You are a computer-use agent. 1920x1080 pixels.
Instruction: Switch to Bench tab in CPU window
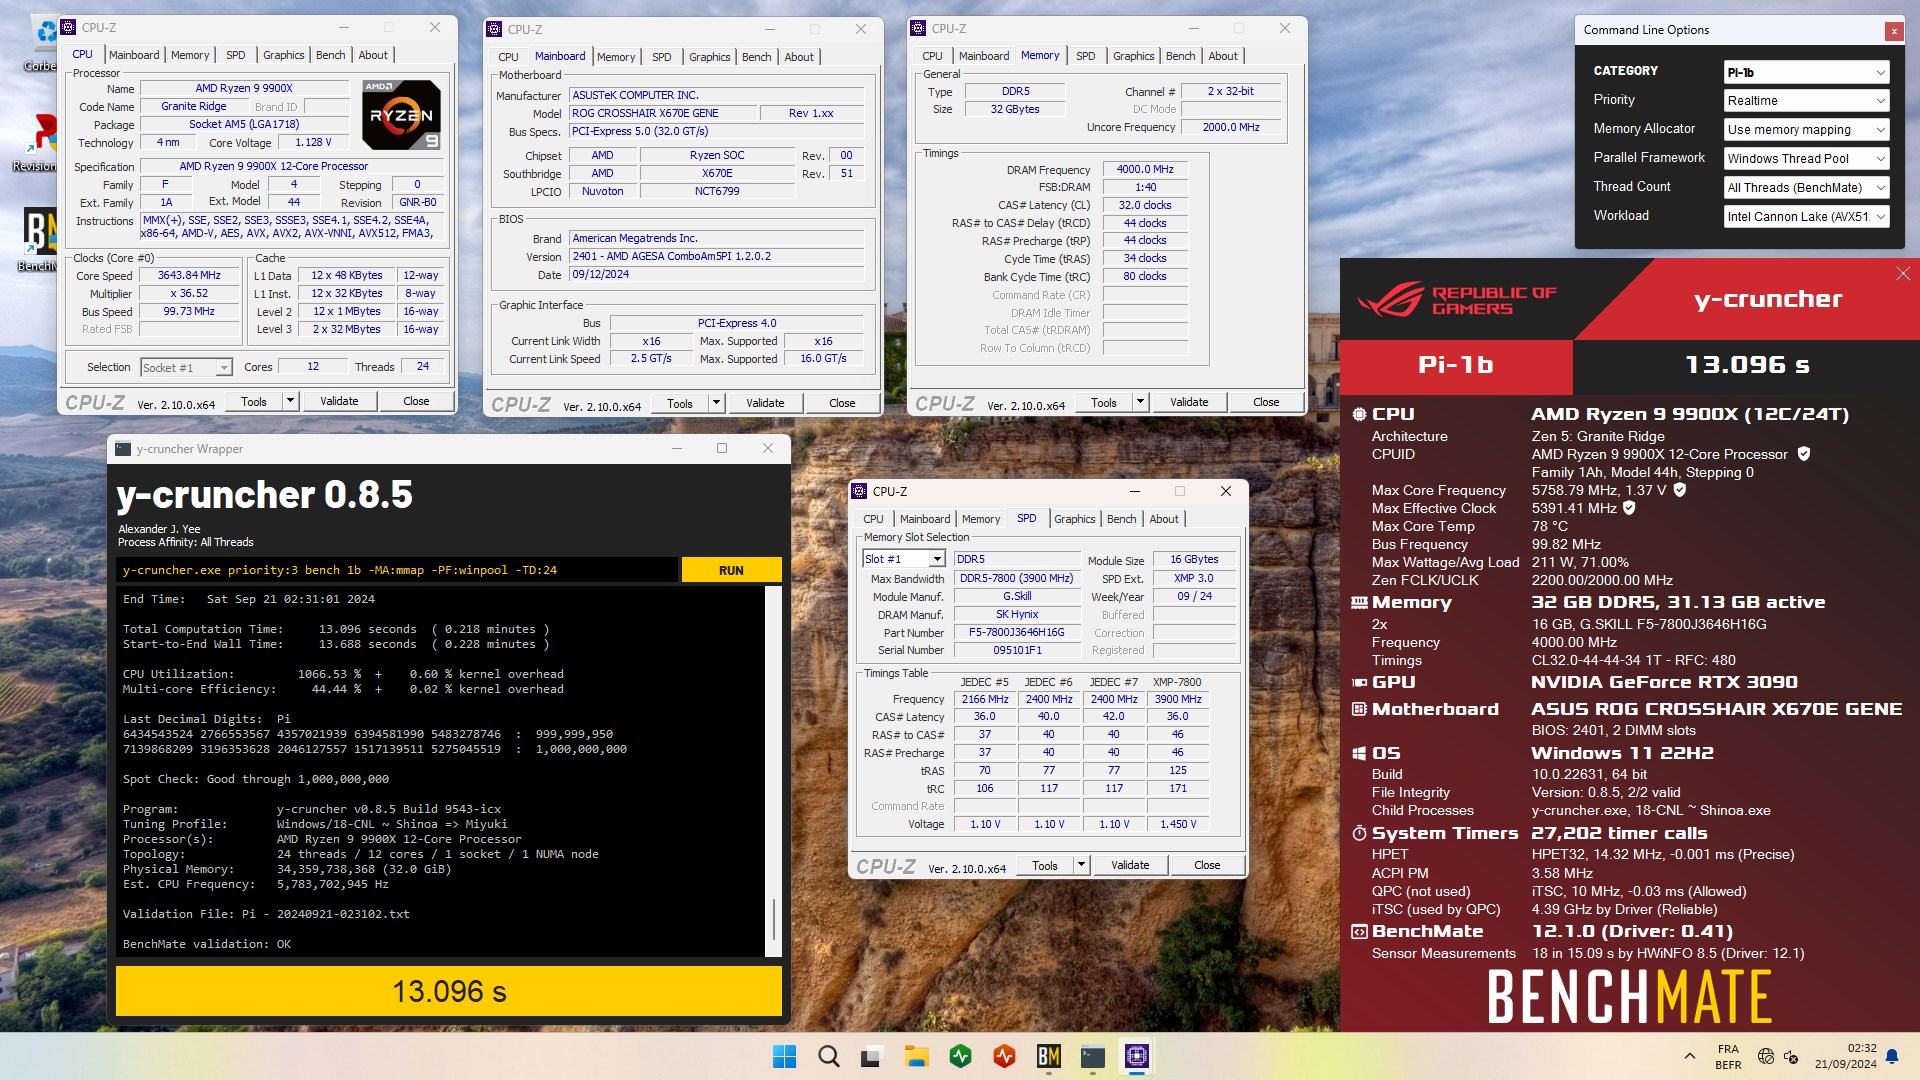(330, 55)
